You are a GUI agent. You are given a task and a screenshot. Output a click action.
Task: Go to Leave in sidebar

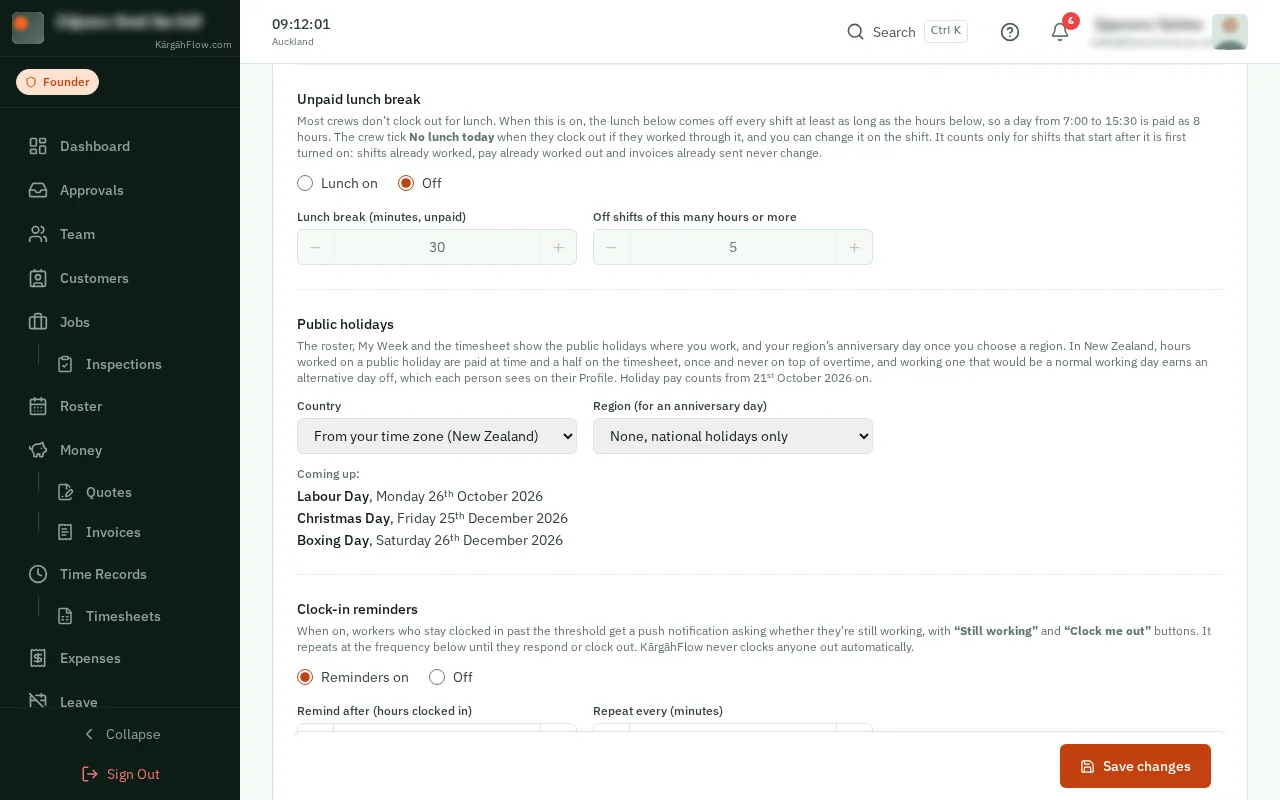click(120, 702)
